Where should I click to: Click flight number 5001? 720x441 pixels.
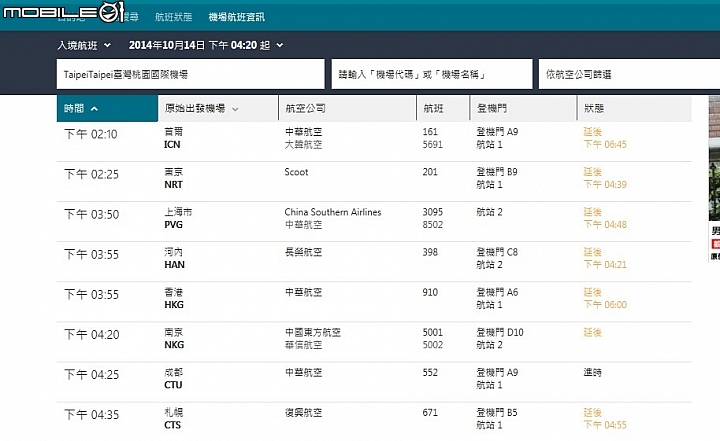click(433, 332)
